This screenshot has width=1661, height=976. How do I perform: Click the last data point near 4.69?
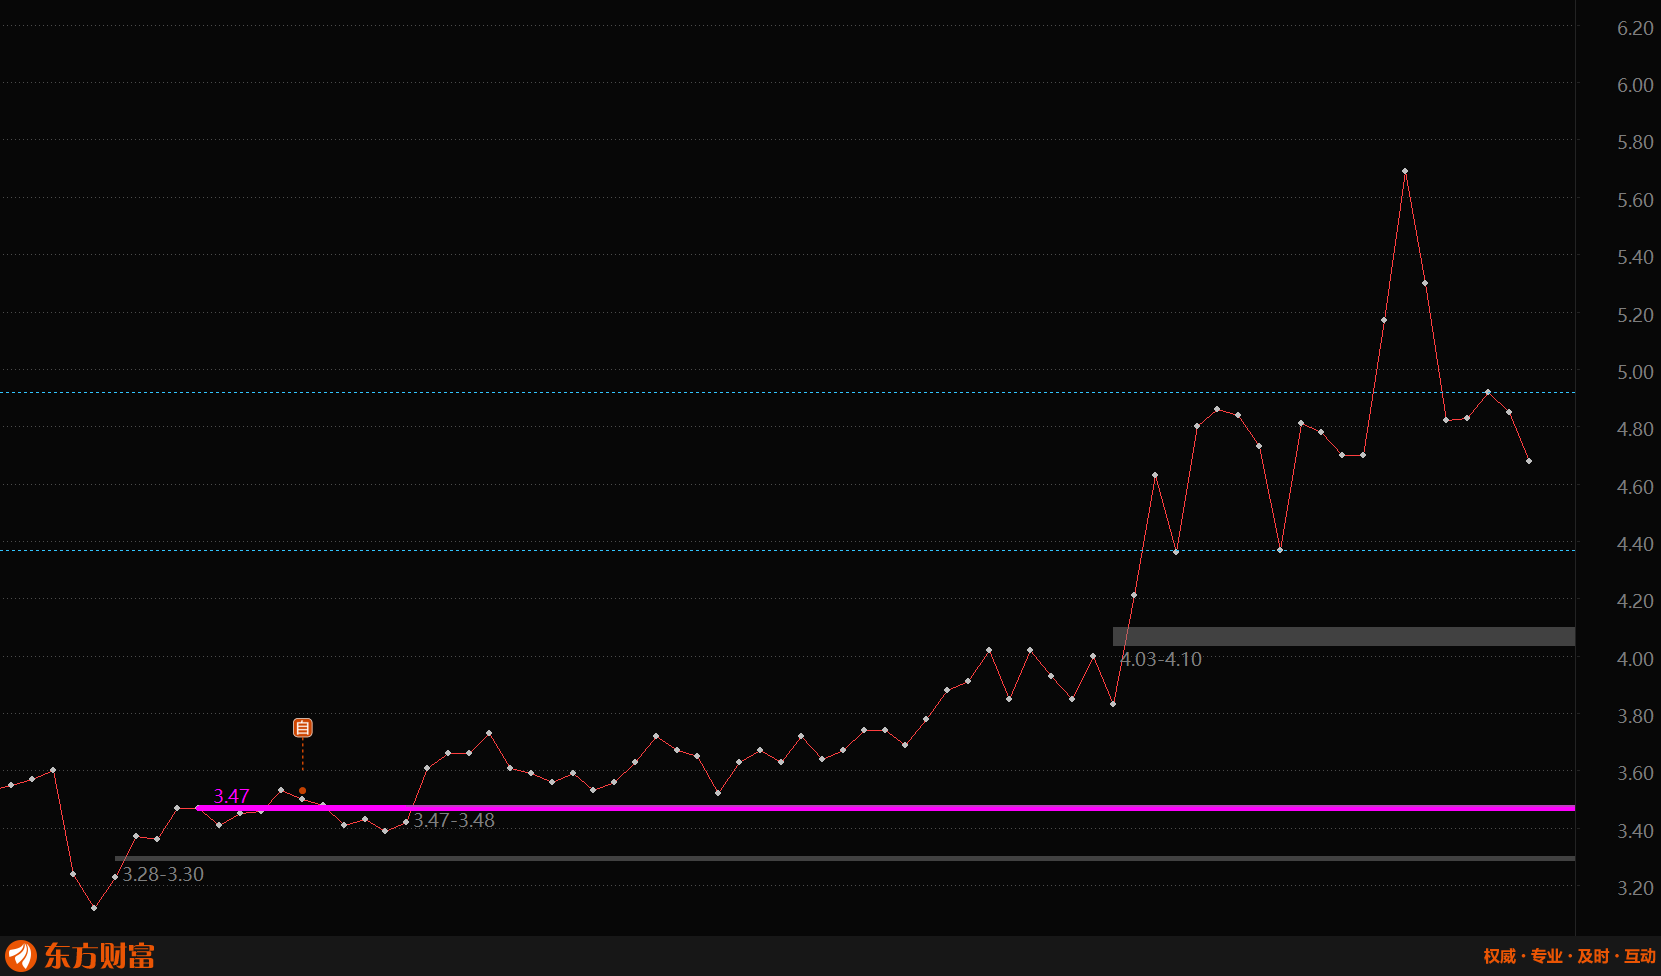pos(1529,461)
